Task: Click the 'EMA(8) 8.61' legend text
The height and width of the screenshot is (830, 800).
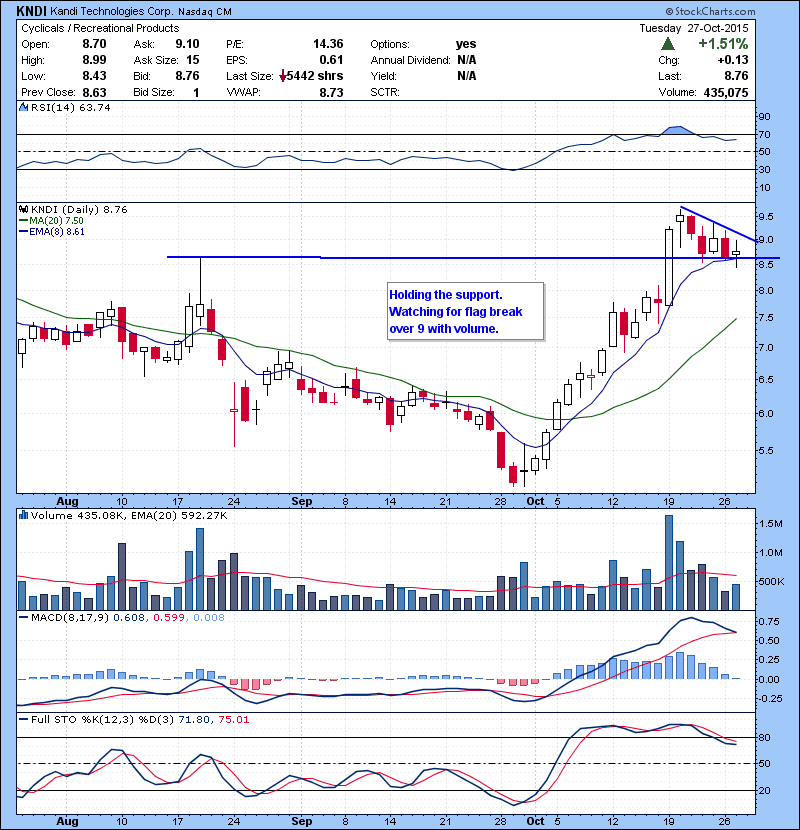Action: [57, 232]
